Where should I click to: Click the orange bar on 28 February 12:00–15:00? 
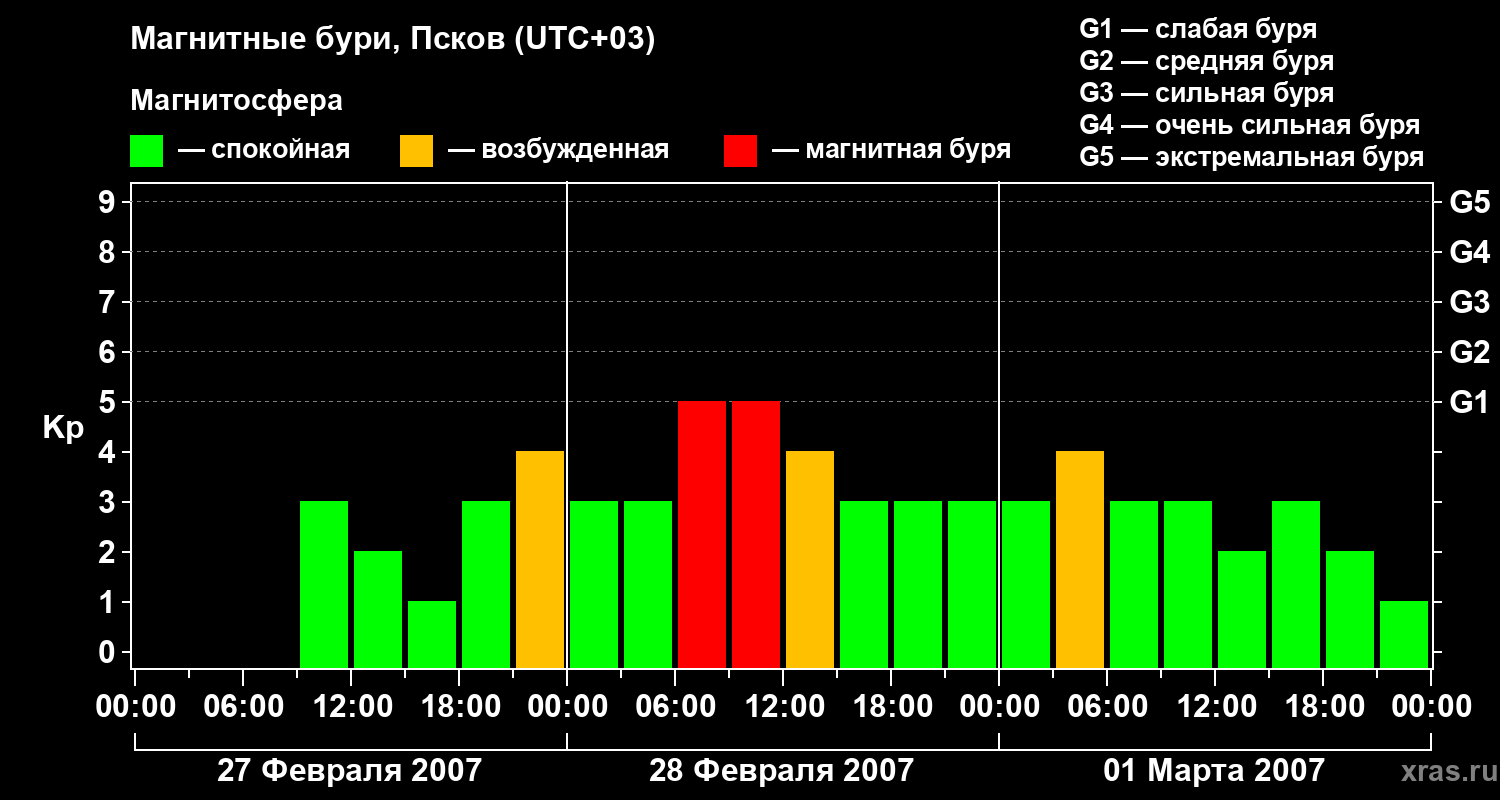click(x=810, y=559)
